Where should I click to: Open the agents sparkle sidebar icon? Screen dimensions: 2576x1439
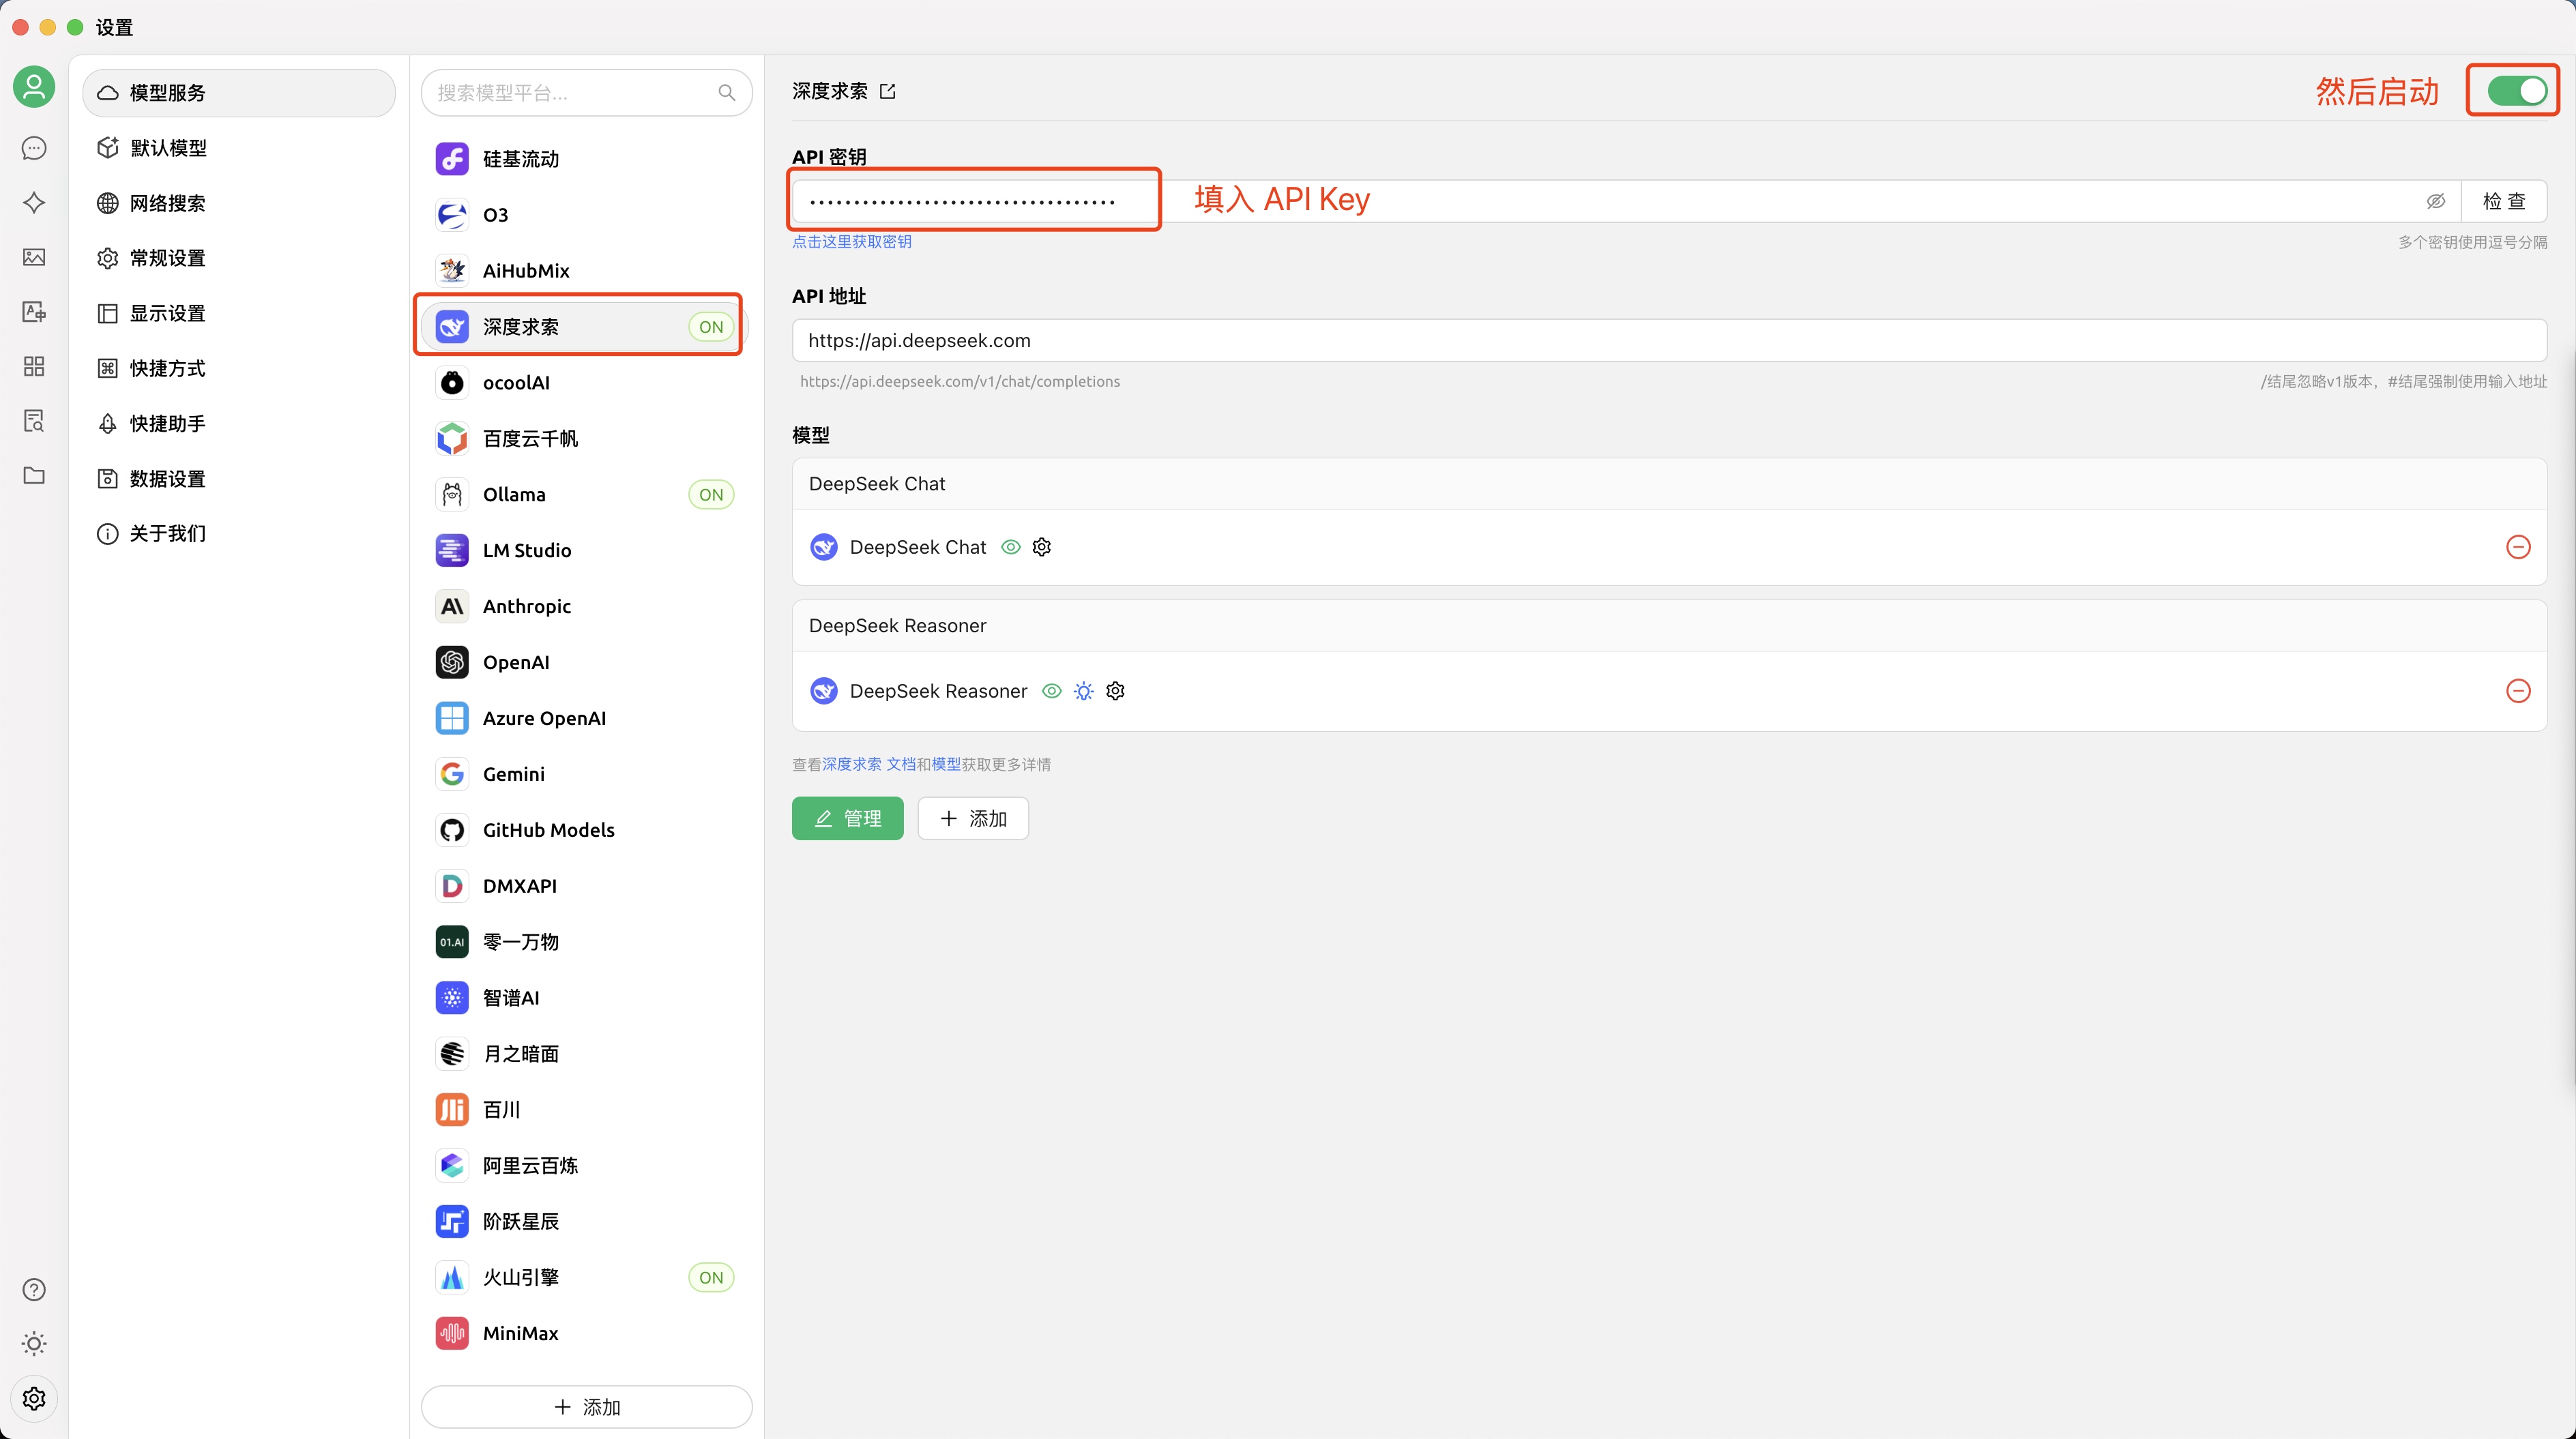(x=34, y=203)
